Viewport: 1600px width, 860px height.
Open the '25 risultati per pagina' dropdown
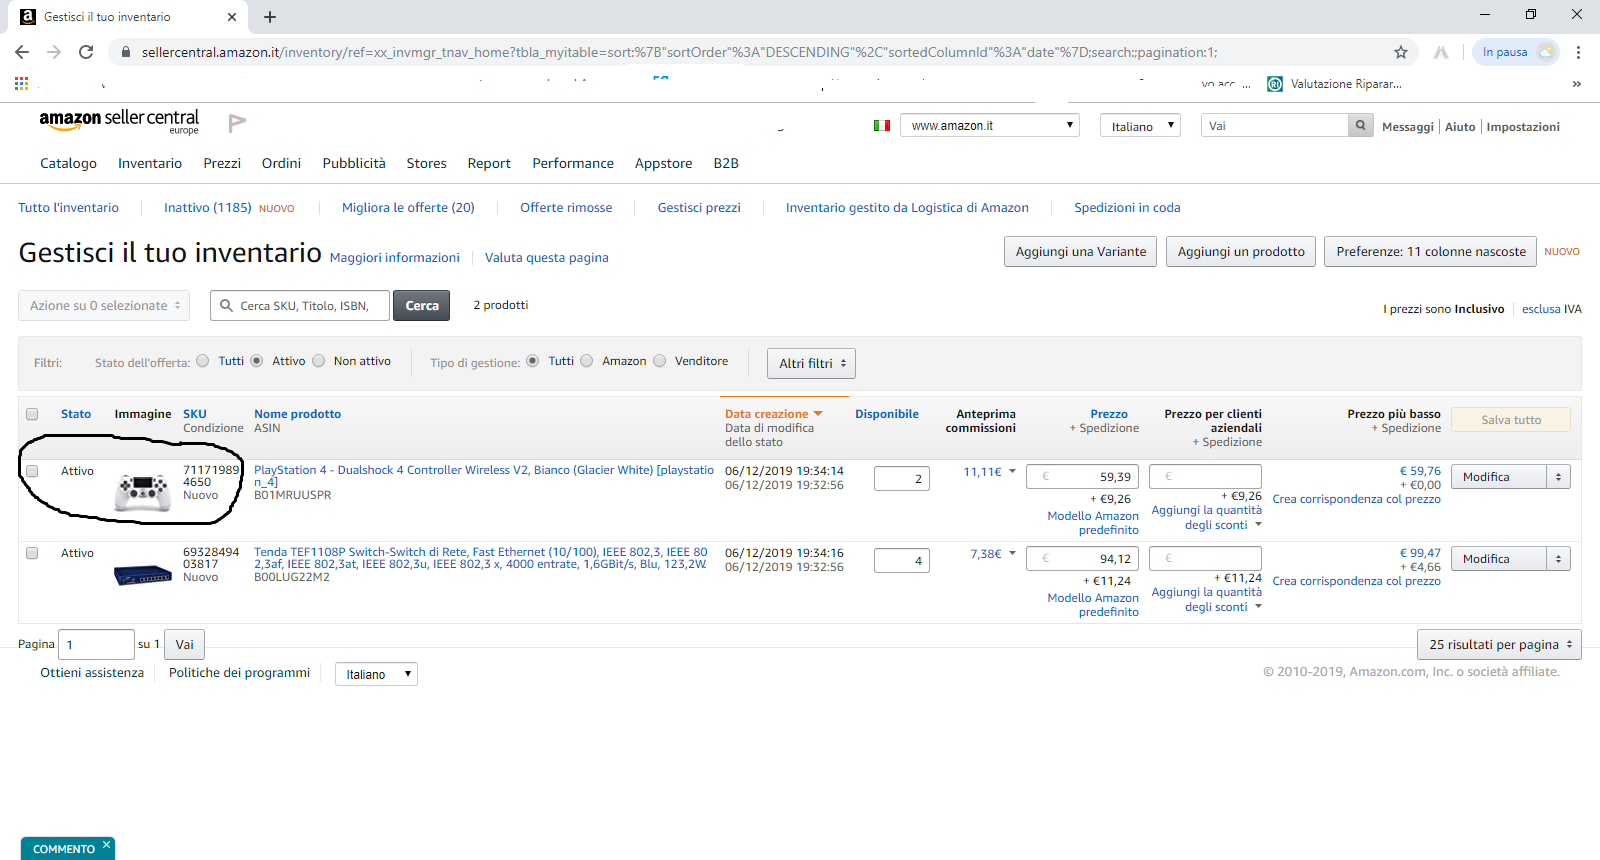point(1499,645)
